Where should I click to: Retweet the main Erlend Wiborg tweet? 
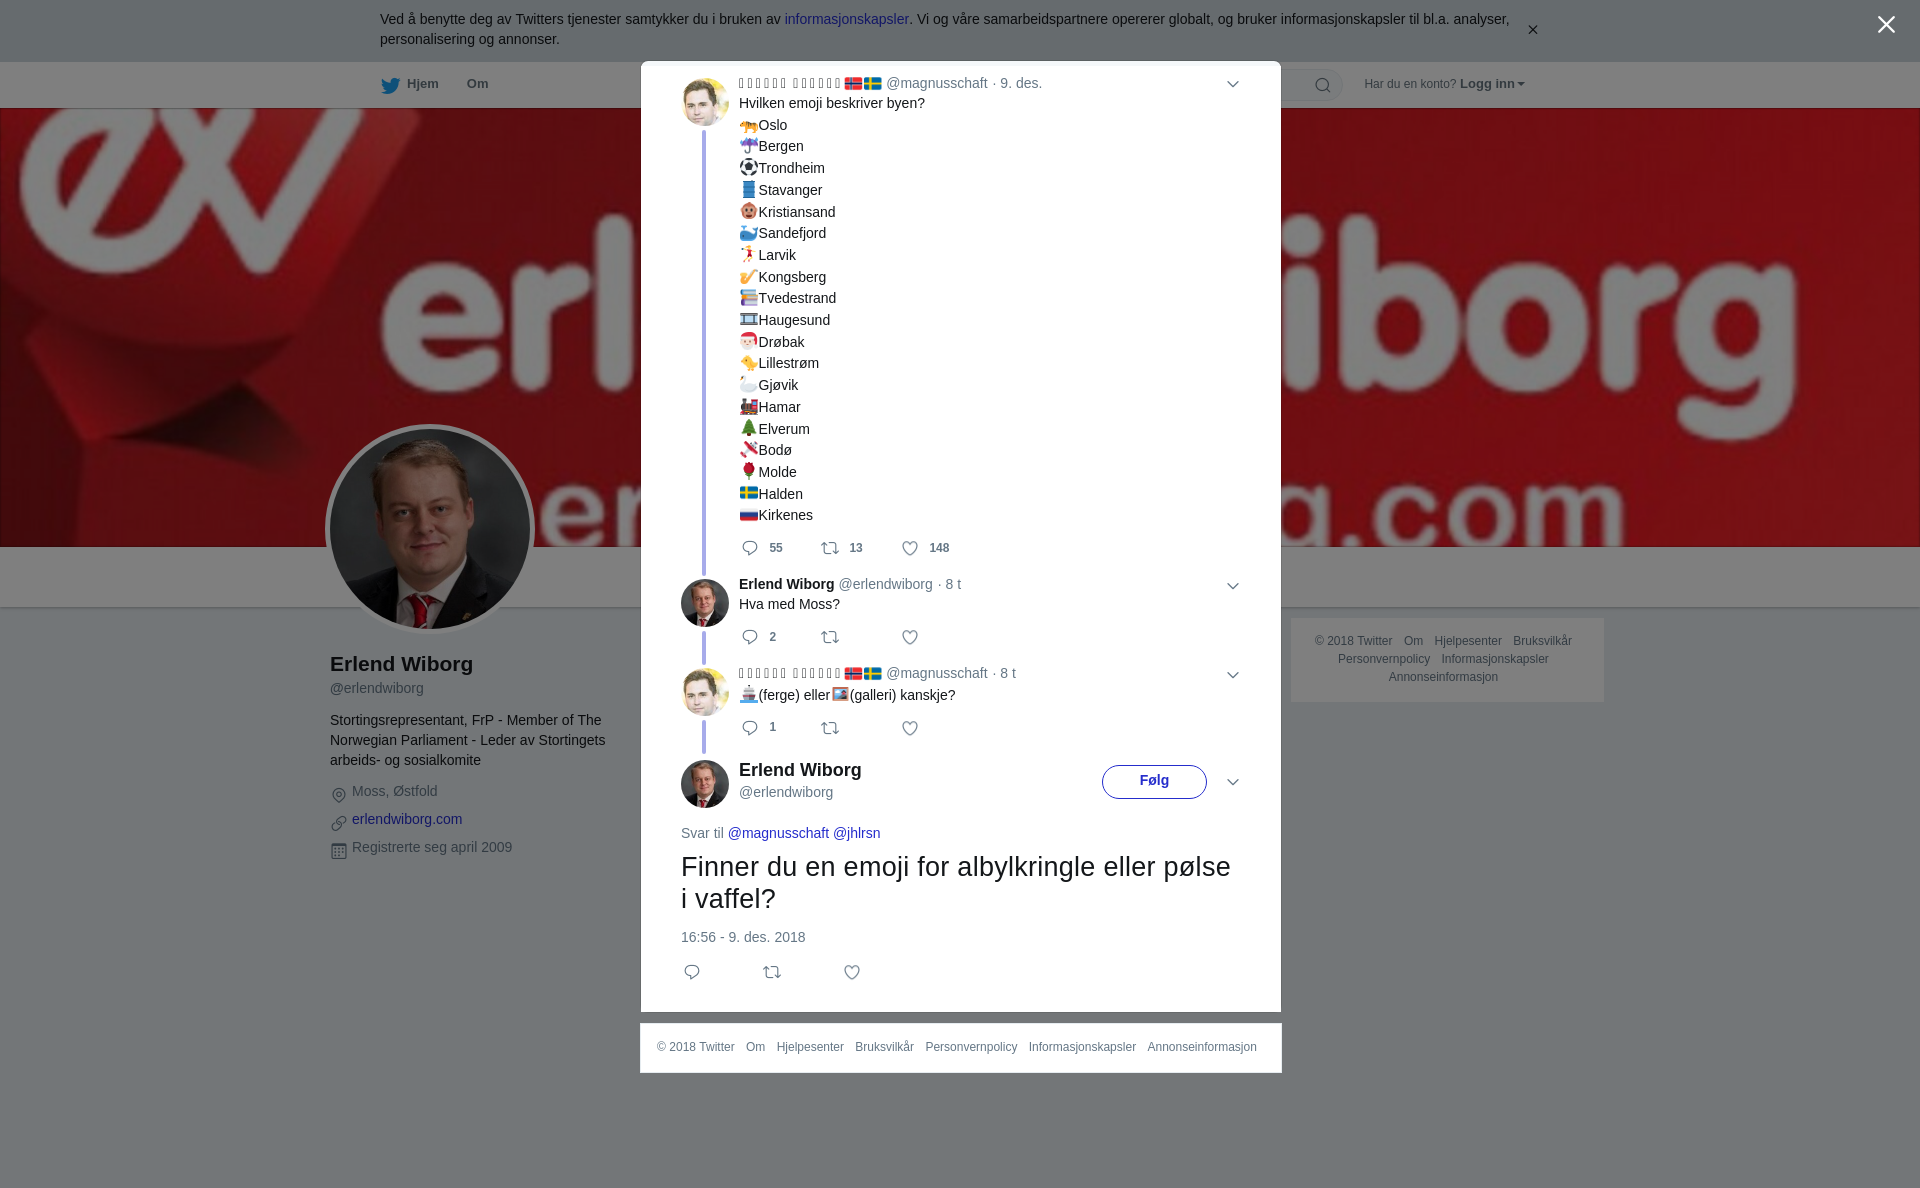click(772, 972)
